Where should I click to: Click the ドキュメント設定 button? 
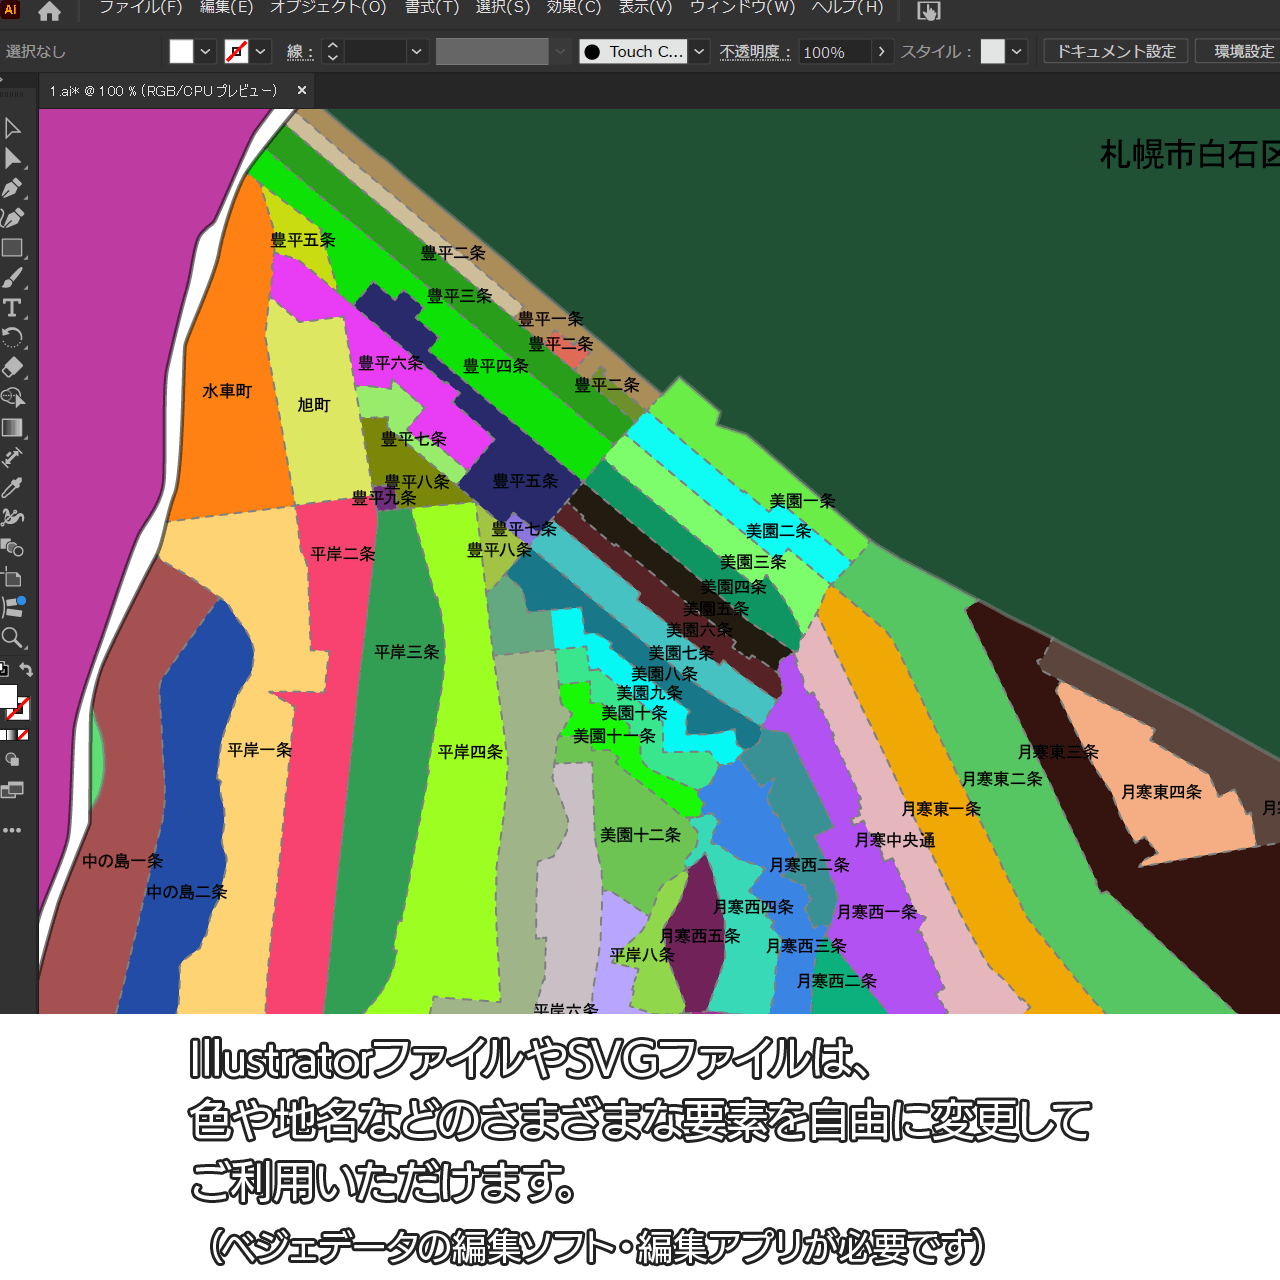pyautogui.click(x=1116, y=51)
